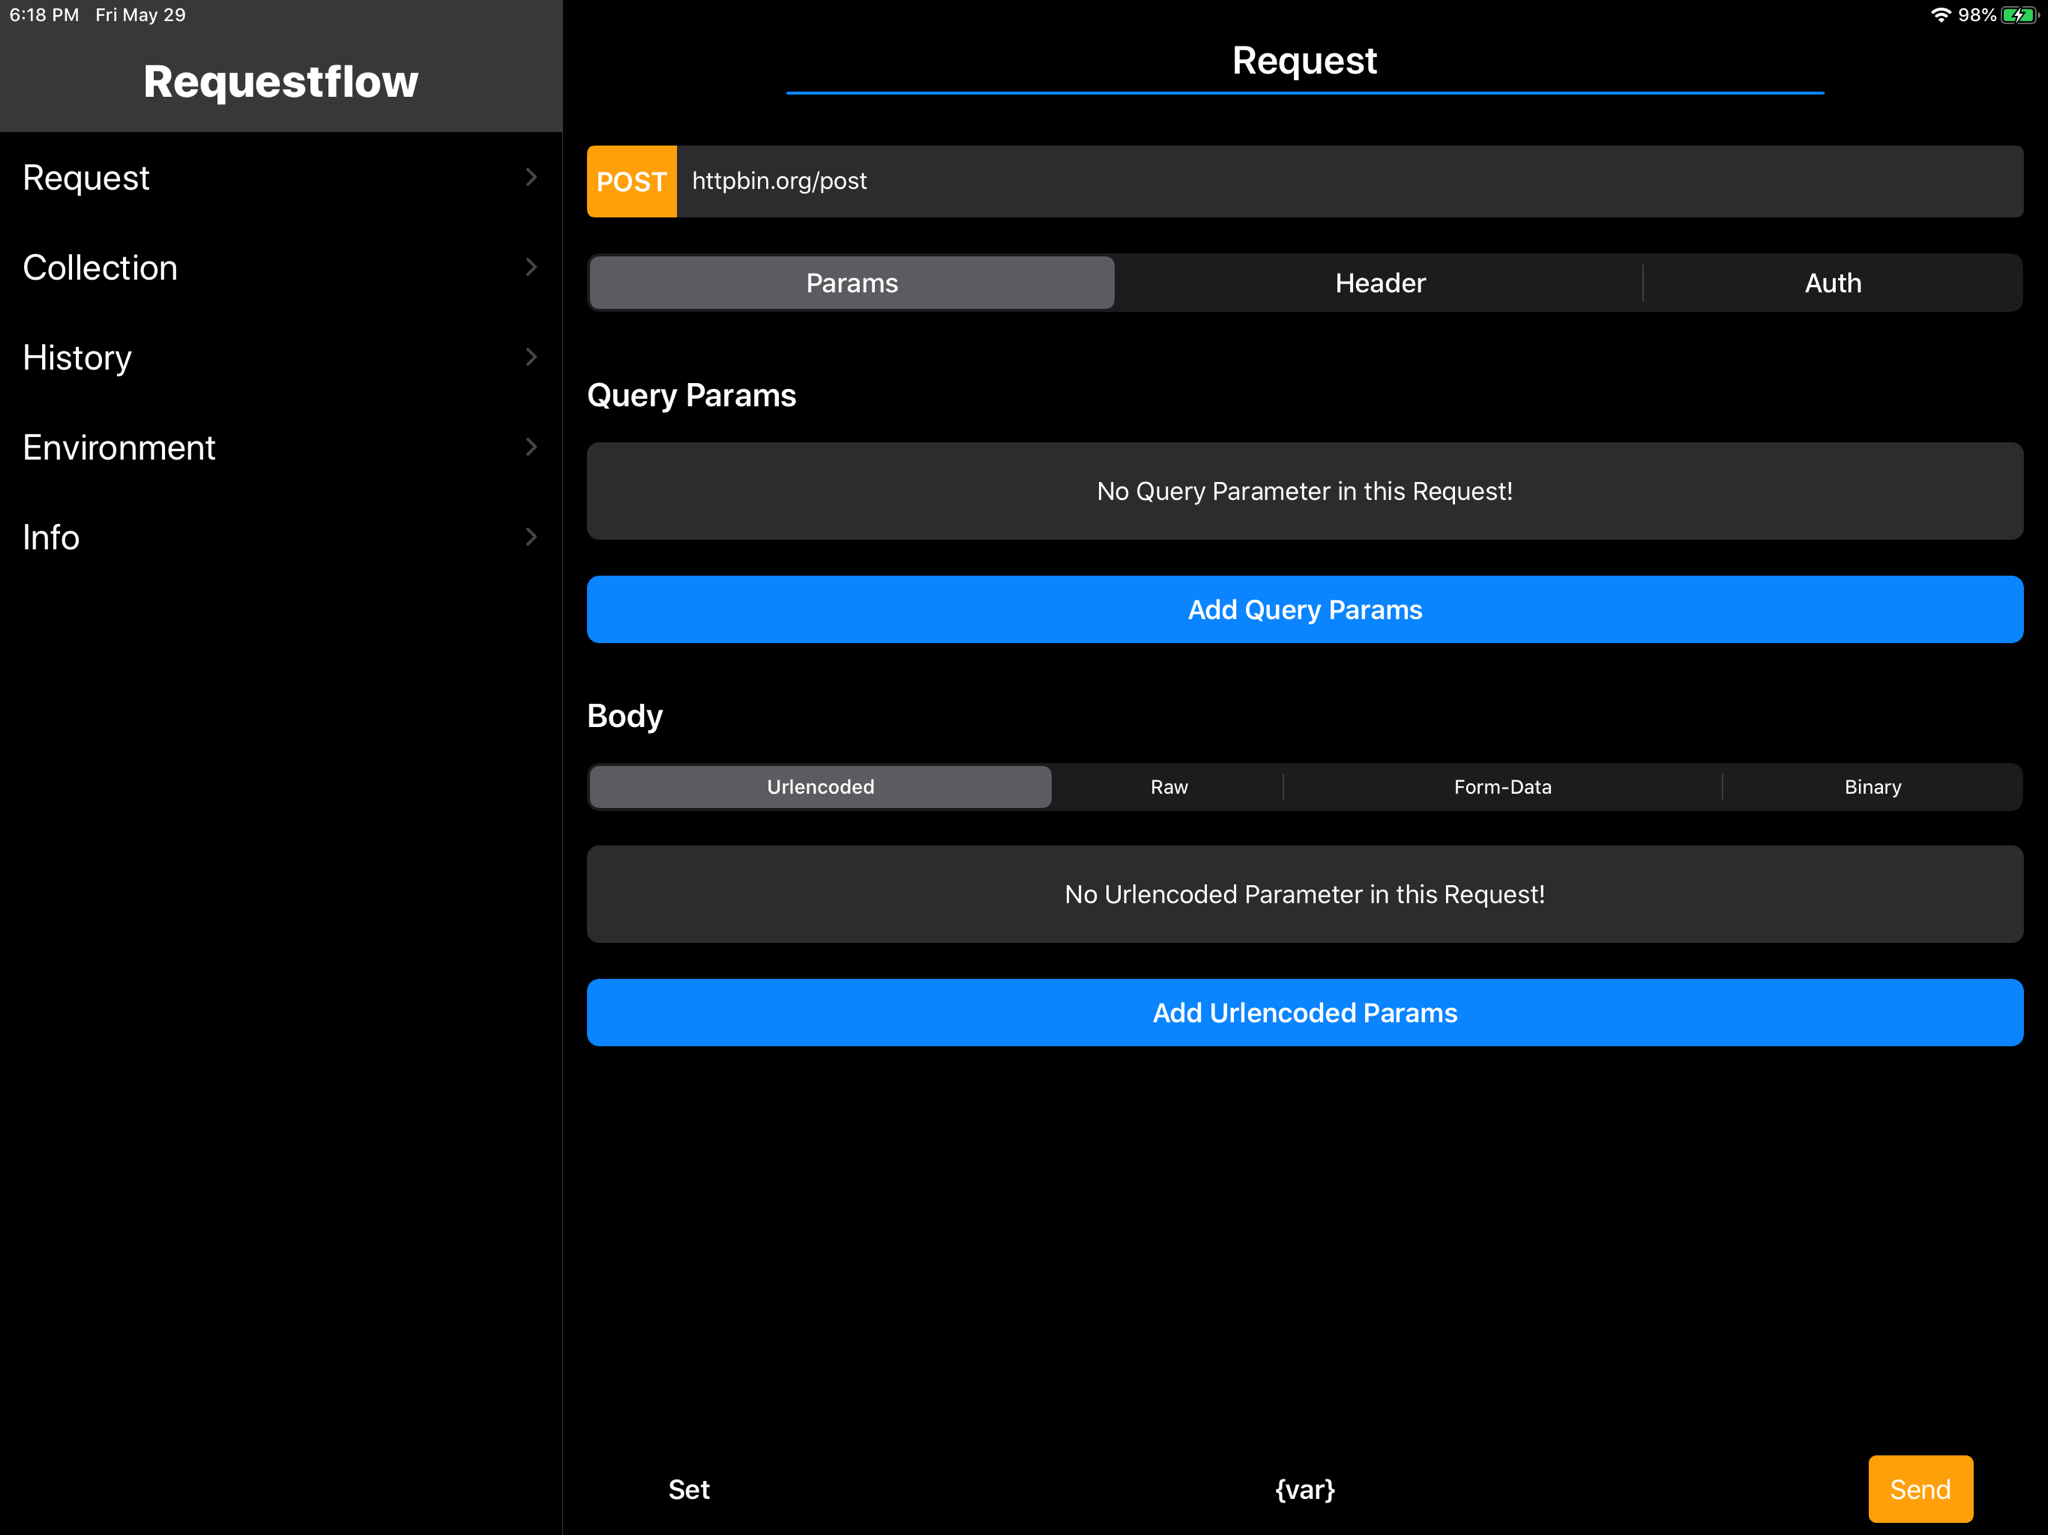Tap the Set button at bottom
Screen dimensions: 2048x1535
(688, 1489)
